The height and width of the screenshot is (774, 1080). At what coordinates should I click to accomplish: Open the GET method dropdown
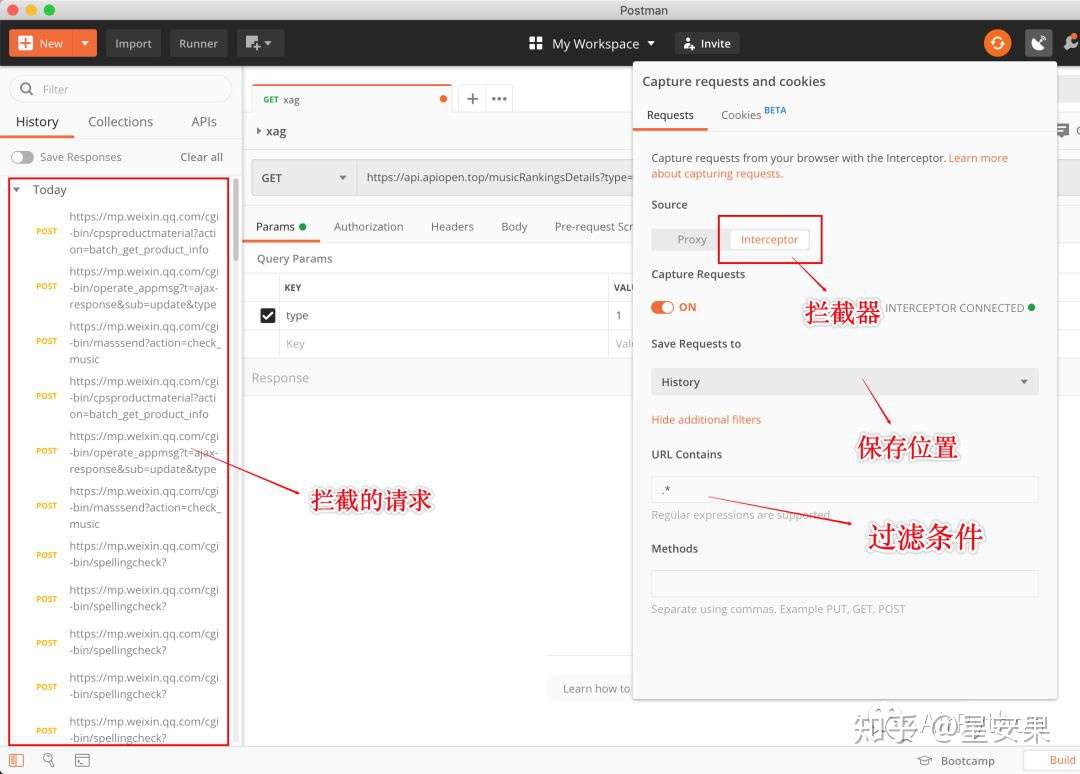click(304, 178)
